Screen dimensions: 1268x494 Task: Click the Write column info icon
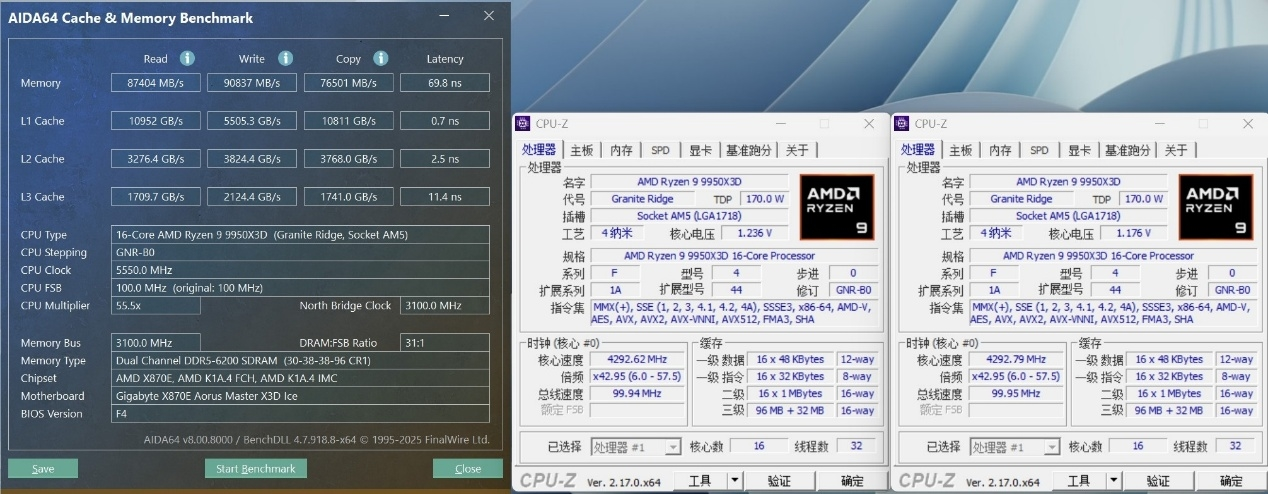click(285, 58)
